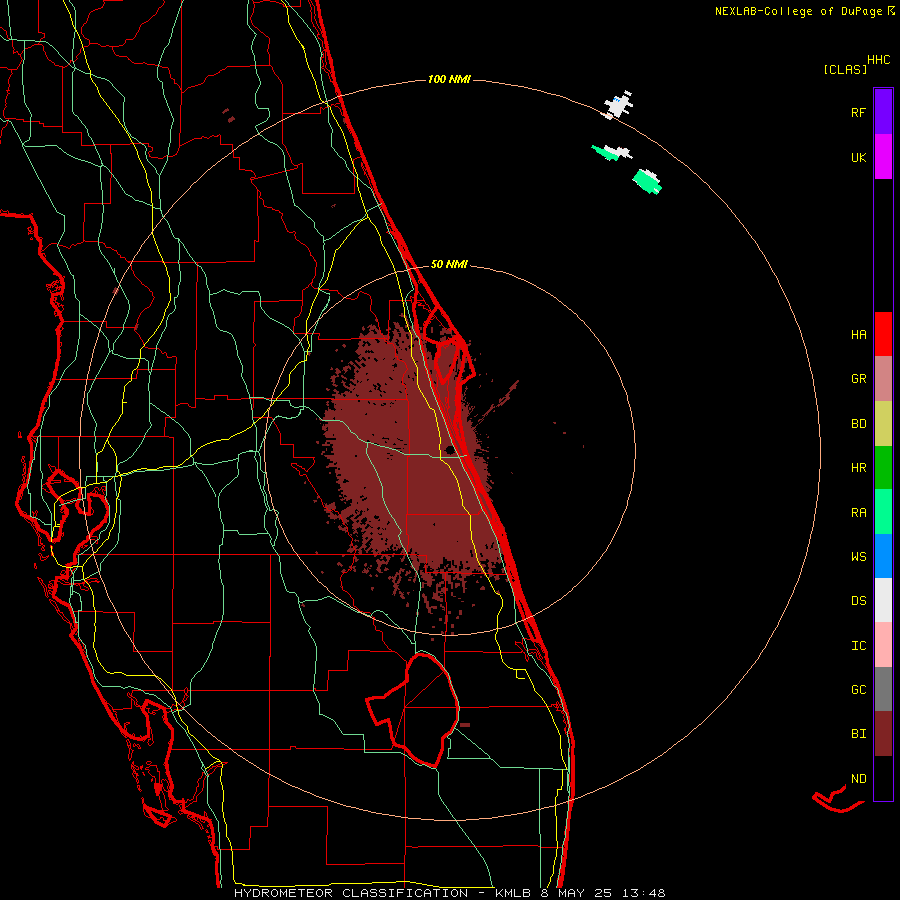Screen dimensions: 900x900
Task: Click the DS legend label
Action: [858, 601]
